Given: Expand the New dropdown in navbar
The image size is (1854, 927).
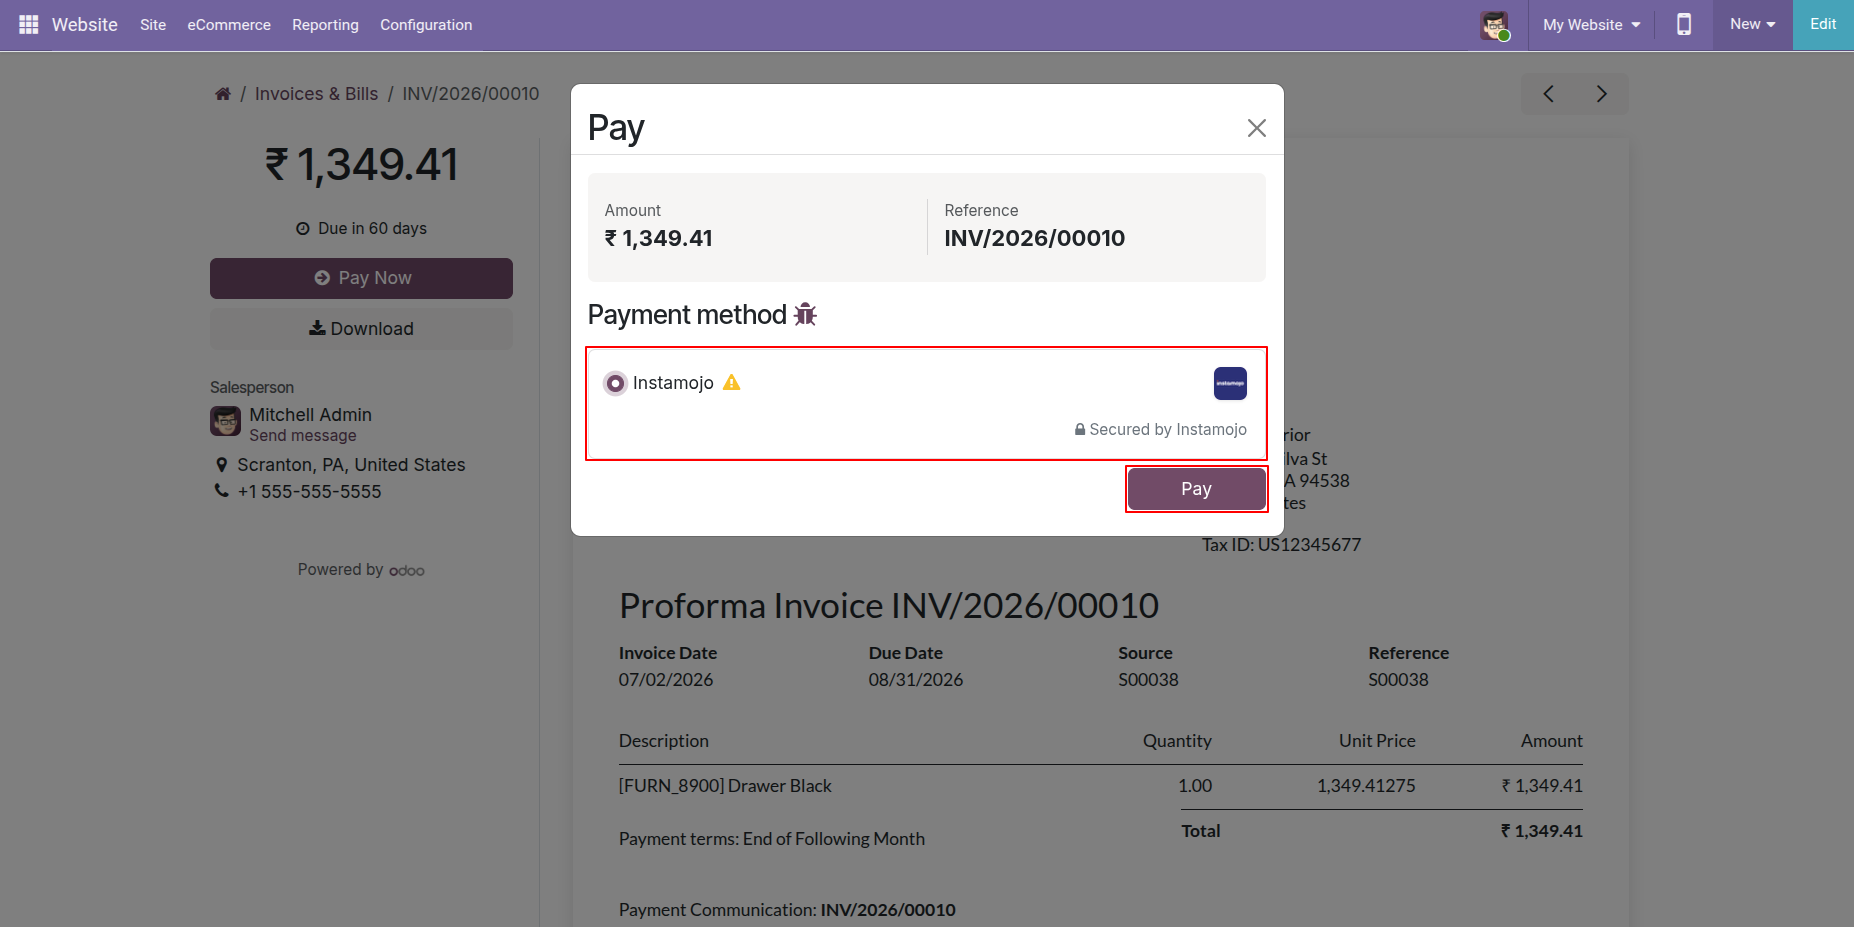Looking at the screenshot, I should [x=1752, y=24].
